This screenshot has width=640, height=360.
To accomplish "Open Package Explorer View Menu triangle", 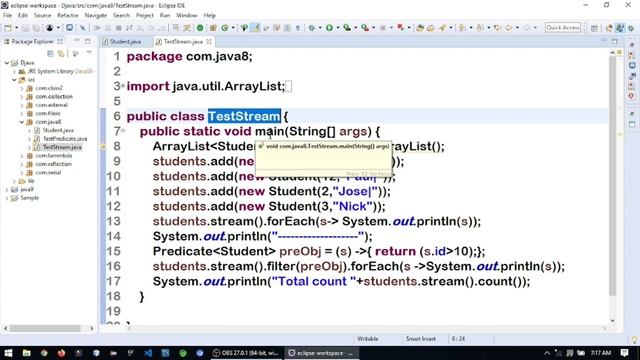I will (89, 53).
